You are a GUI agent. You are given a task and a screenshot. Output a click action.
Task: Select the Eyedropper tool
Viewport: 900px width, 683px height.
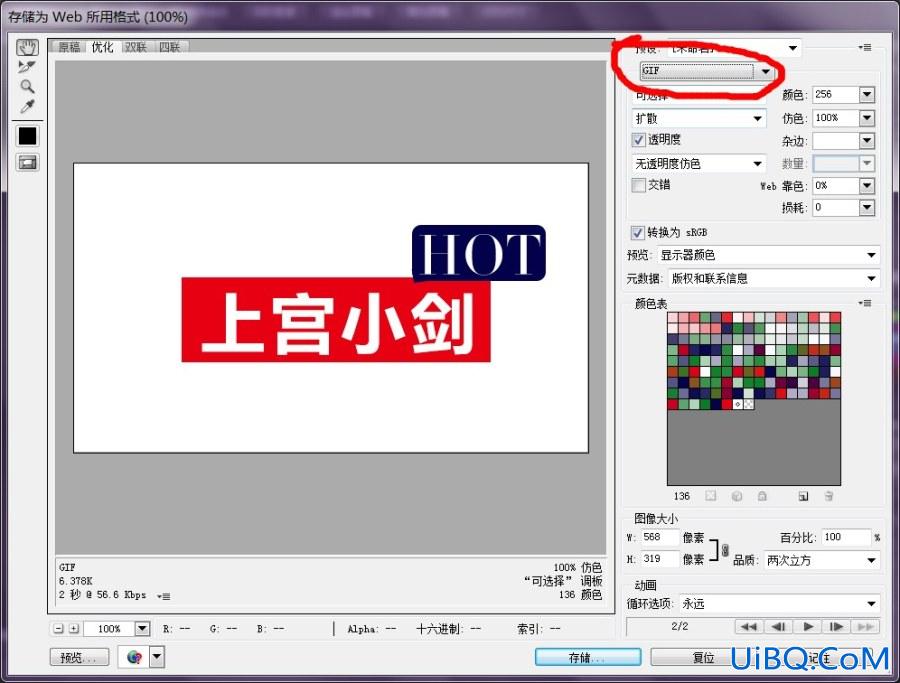tap(27, 106)
